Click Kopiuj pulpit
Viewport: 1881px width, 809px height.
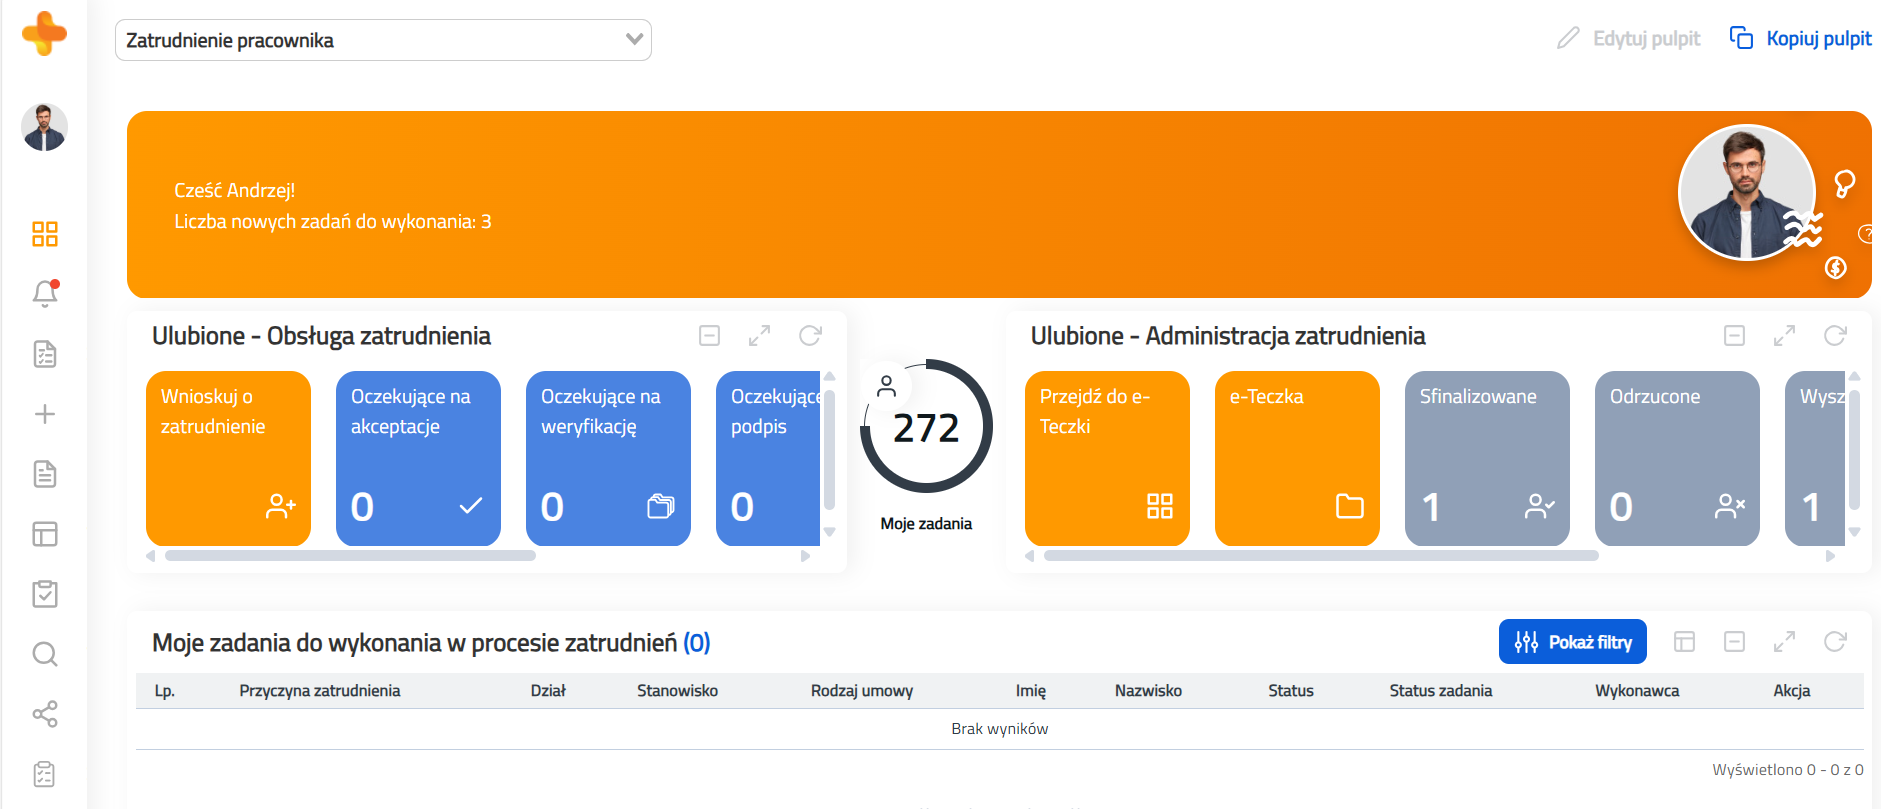coord(1800,38)
